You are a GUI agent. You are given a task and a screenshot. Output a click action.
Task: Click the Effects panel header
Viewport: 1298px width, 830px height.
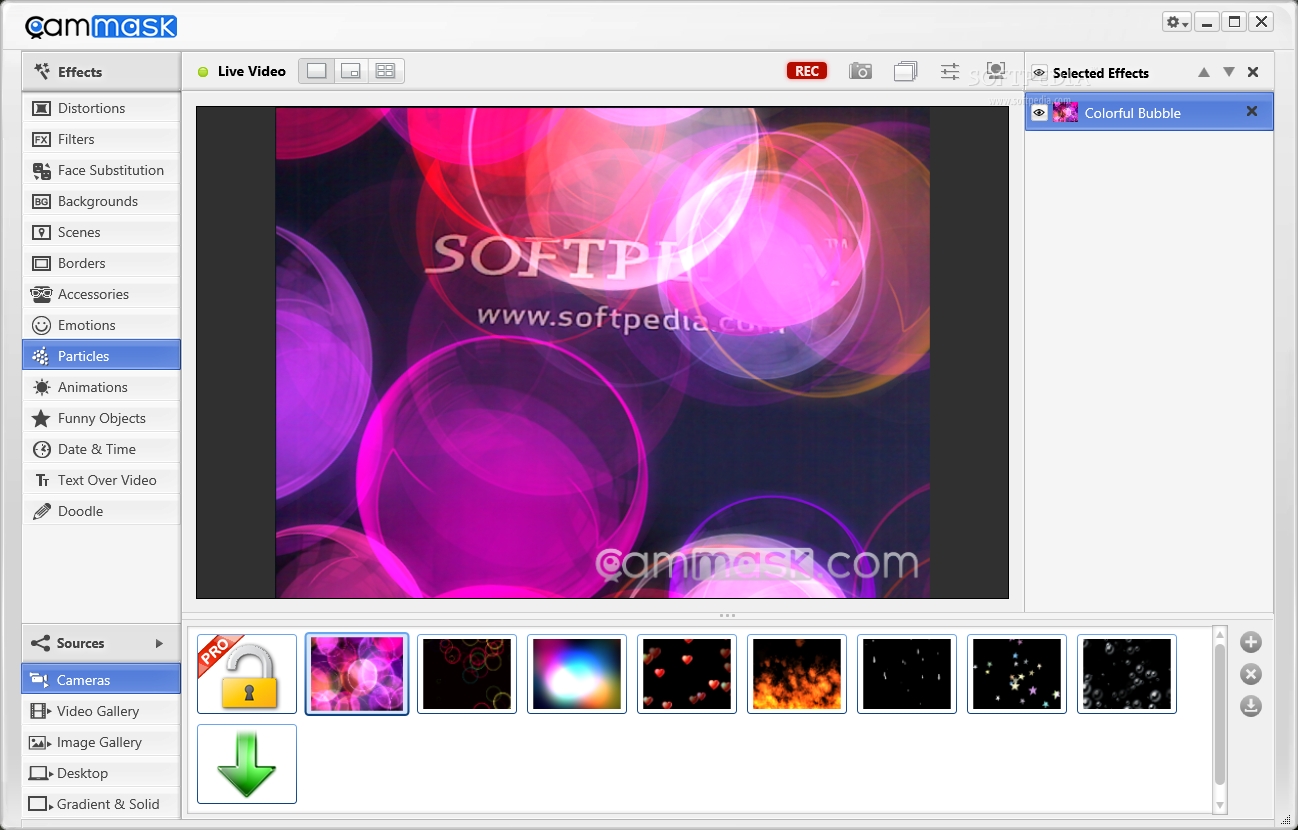(x=101, y=72)
